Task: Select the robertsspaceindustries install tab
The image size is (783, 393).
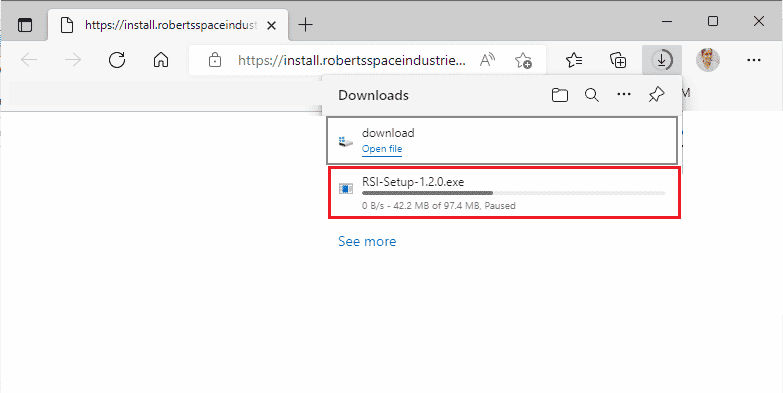Action: click(168, 24)
